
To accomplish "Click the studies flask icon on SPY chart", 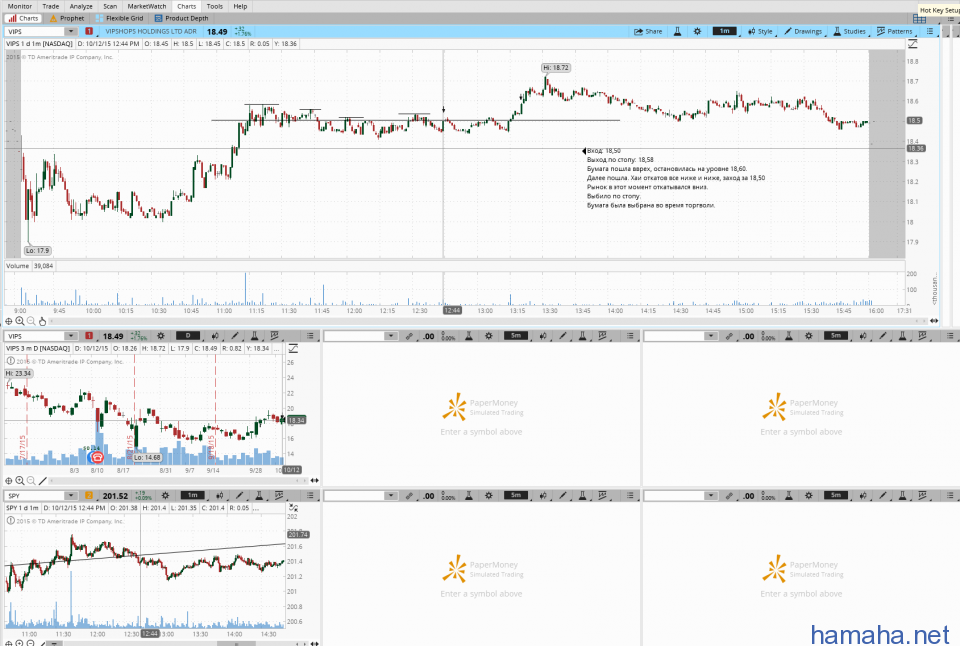I will tap(259, 495).
